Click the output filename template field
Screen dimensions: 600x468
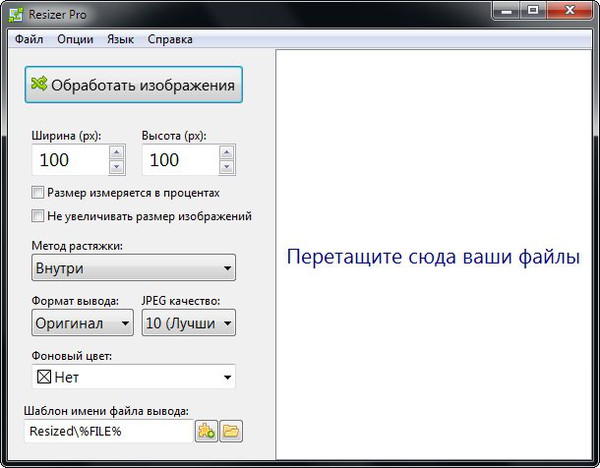pos(108,431)
